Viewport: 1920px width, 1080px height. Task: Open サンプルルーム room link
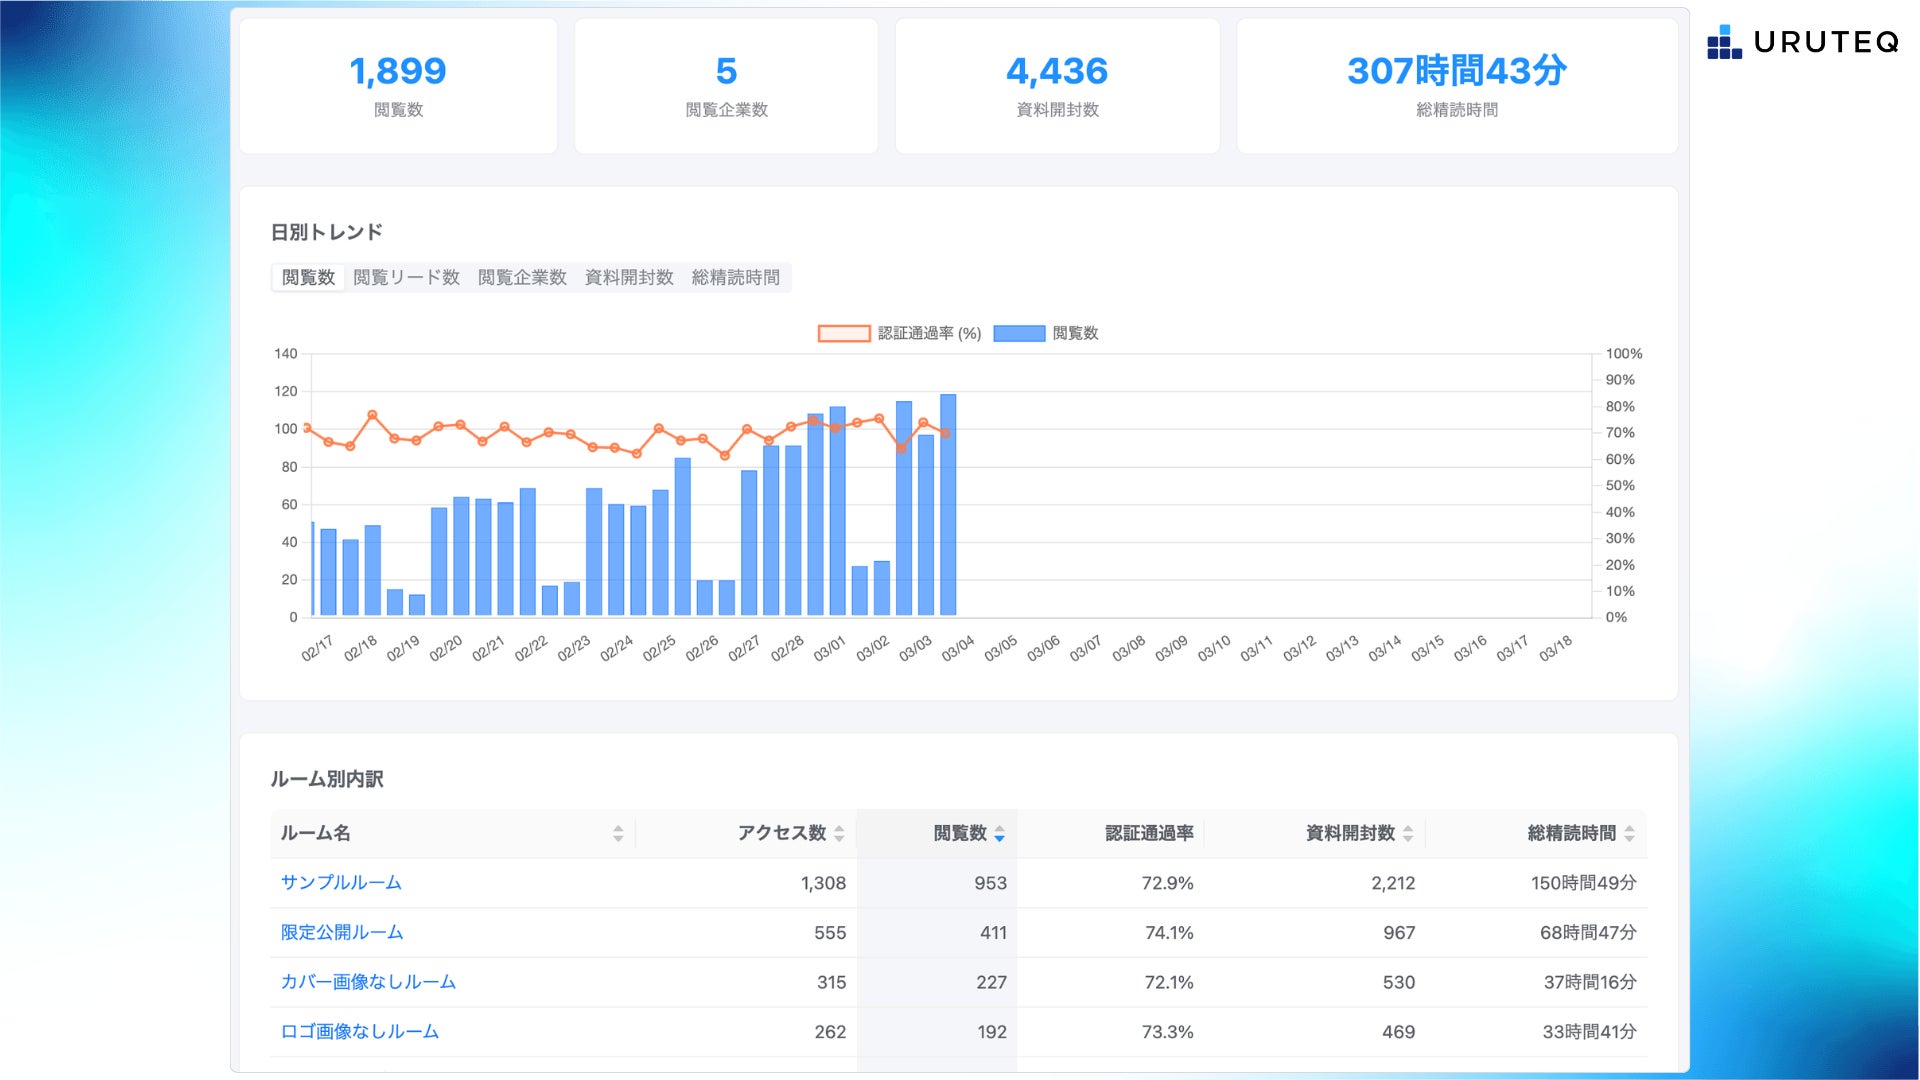[x=341, y=883]
